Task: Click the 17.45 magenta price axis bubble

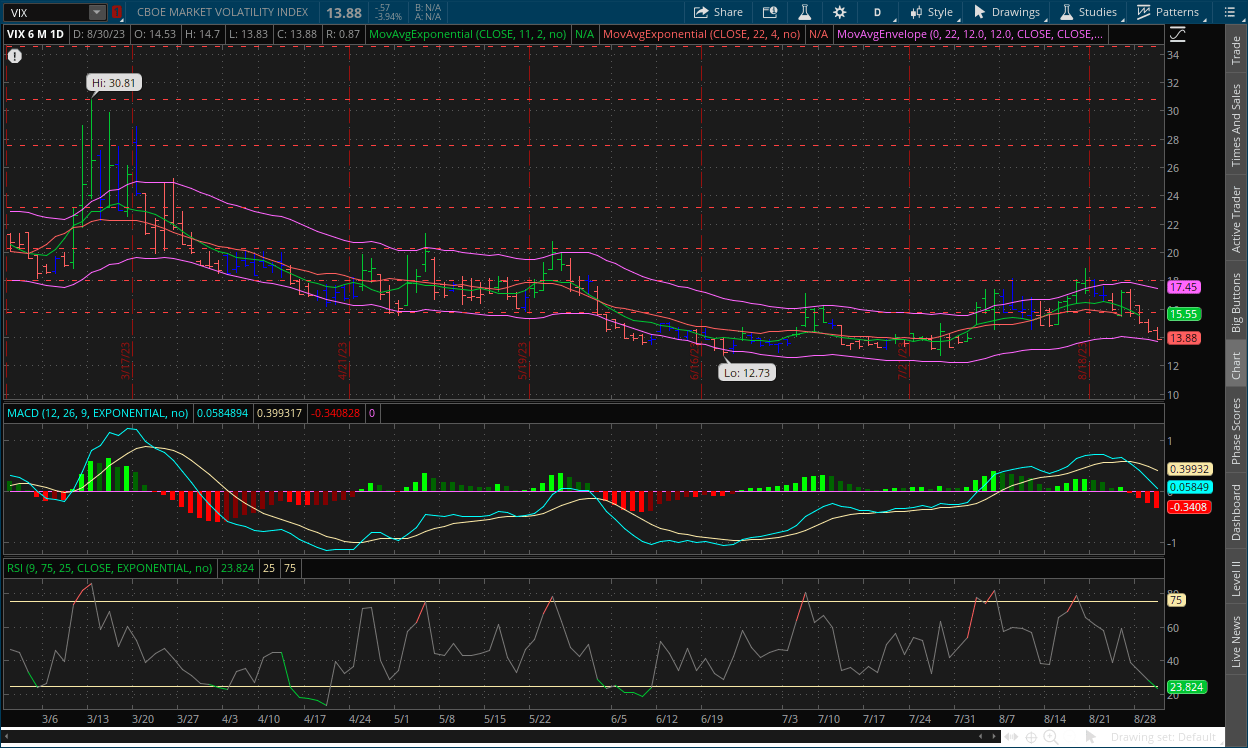Action: [x=1183, y=287]
